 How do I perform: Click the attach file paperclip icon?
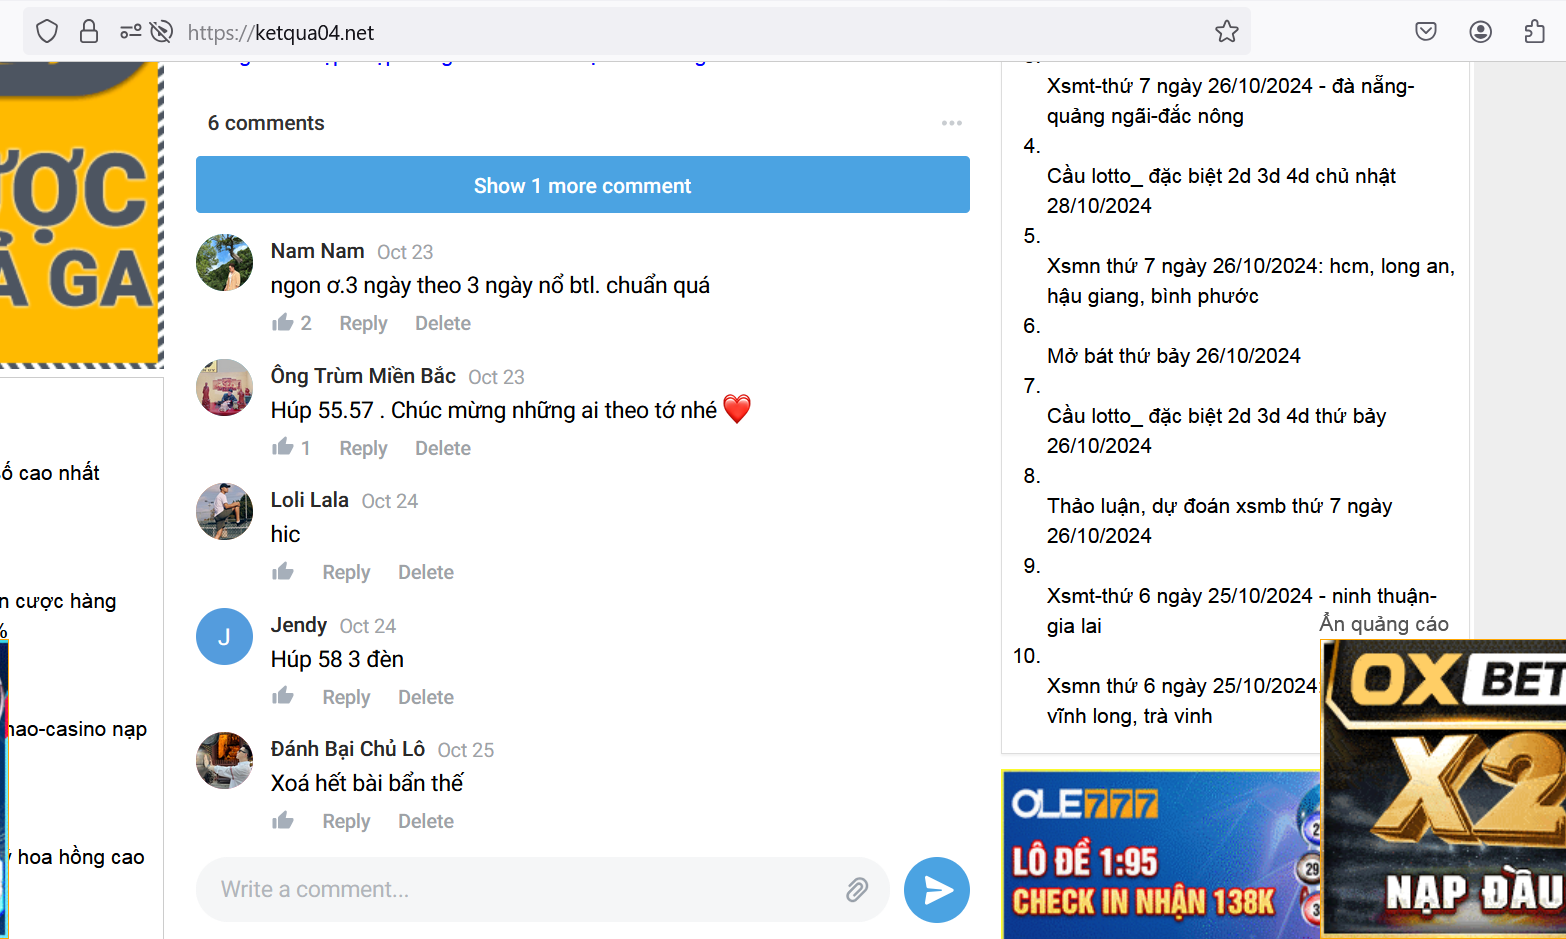(x=857, y=890)
